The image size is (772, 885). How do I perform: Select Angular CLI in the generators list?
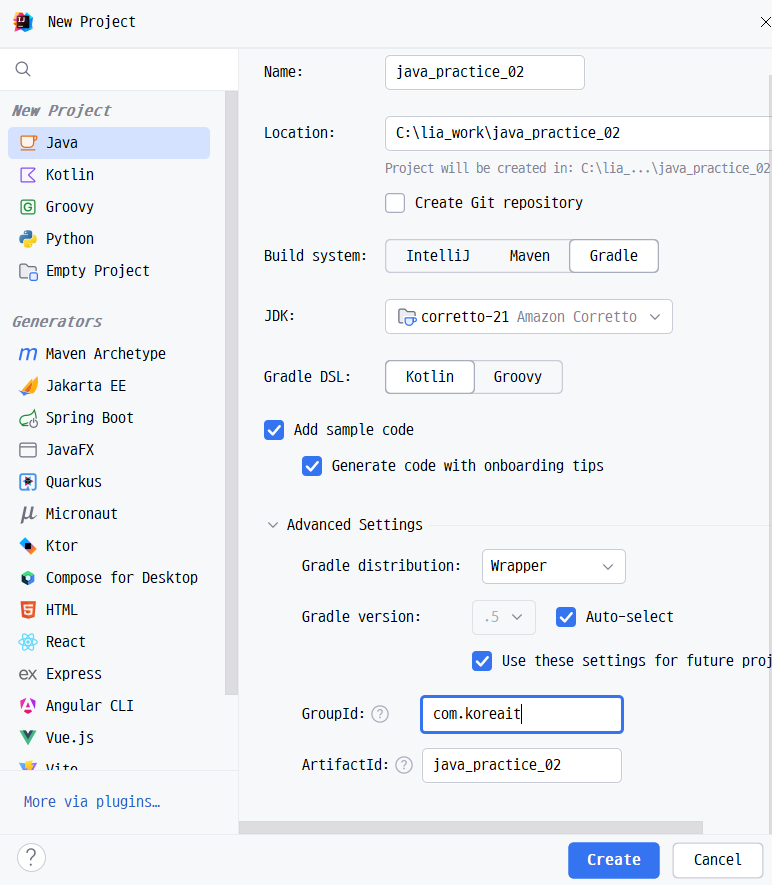coord(109,706)
